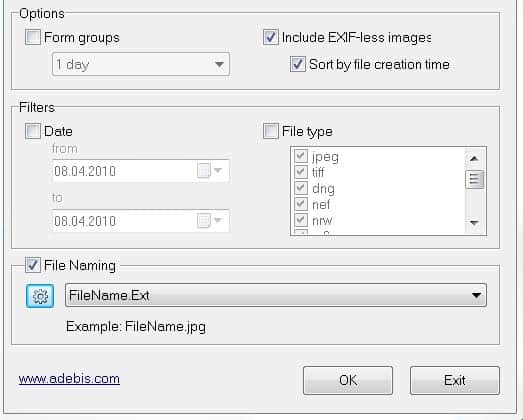This screenshot has height=420, width=523.
Task: Open the 'from' date dropdown arrow
Action: pyautogui.click(x=218, y=170)
